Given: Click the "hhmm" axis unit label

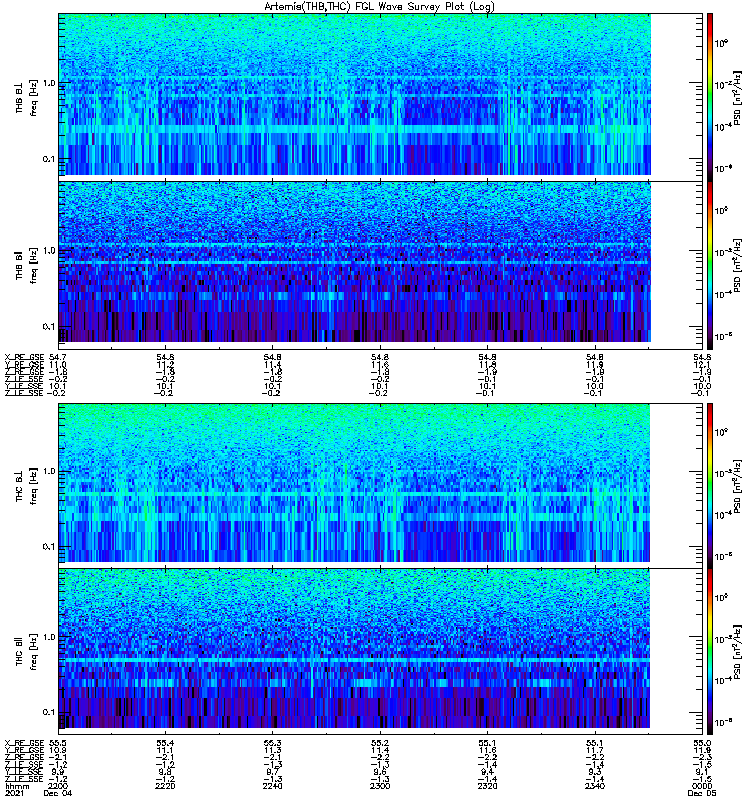Looking at the screenshot, I should pyautogui.click(x=17, y=786).
